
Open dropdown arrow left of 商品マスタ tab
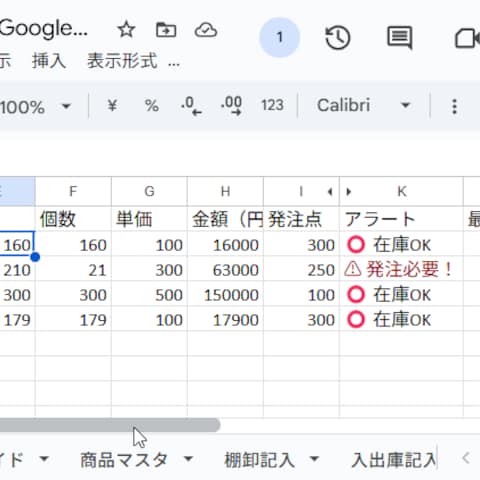pyautogui.click(x=44, y=459)
